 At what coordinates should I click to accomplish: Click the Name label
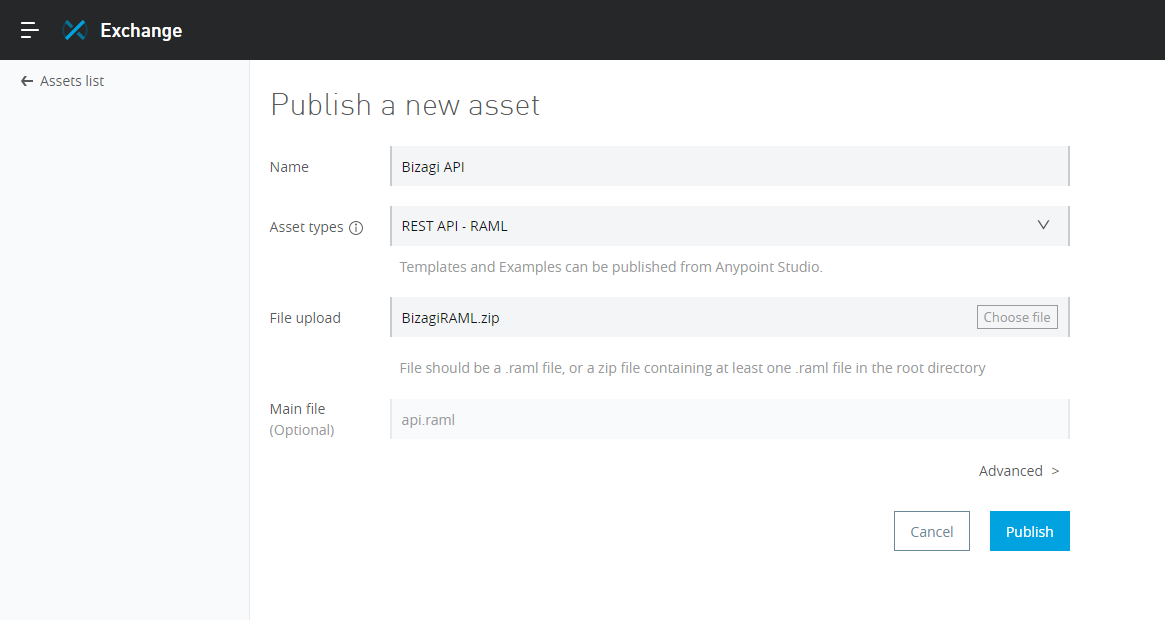click(x=289, y=167)
